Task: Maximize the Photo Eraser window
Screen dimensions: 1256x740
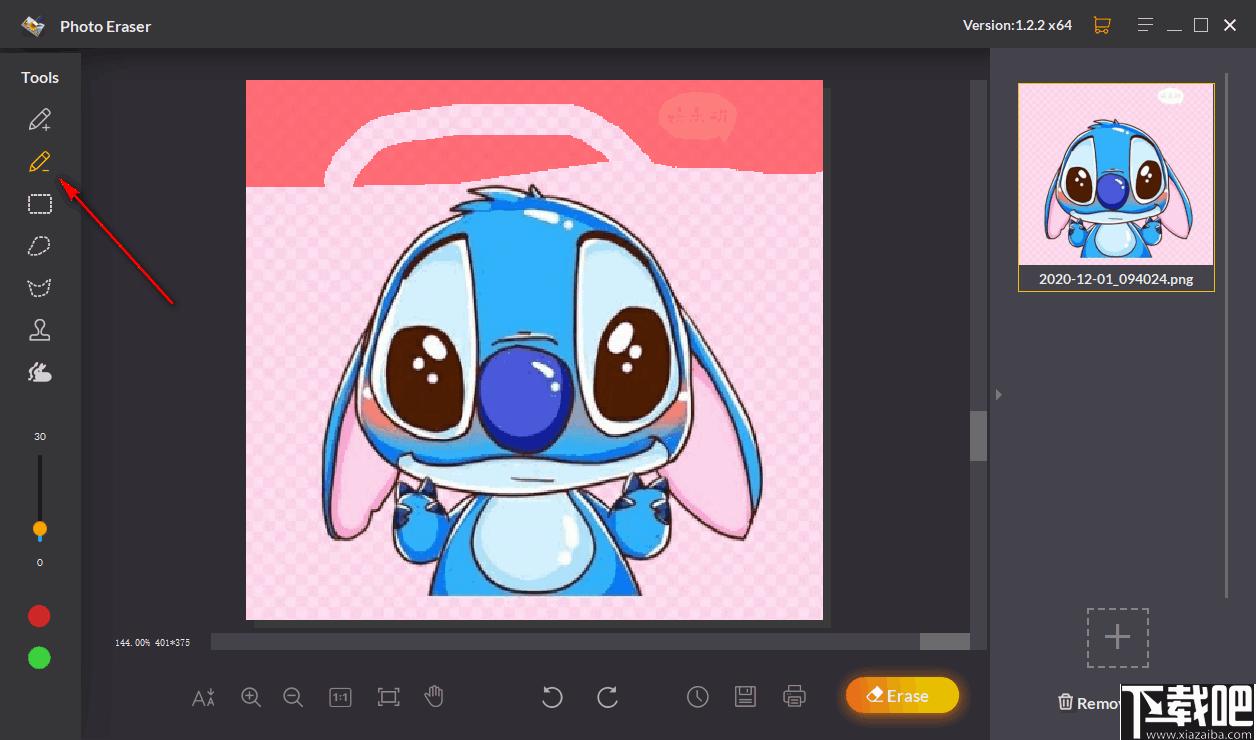Action: click(1201, 25)
